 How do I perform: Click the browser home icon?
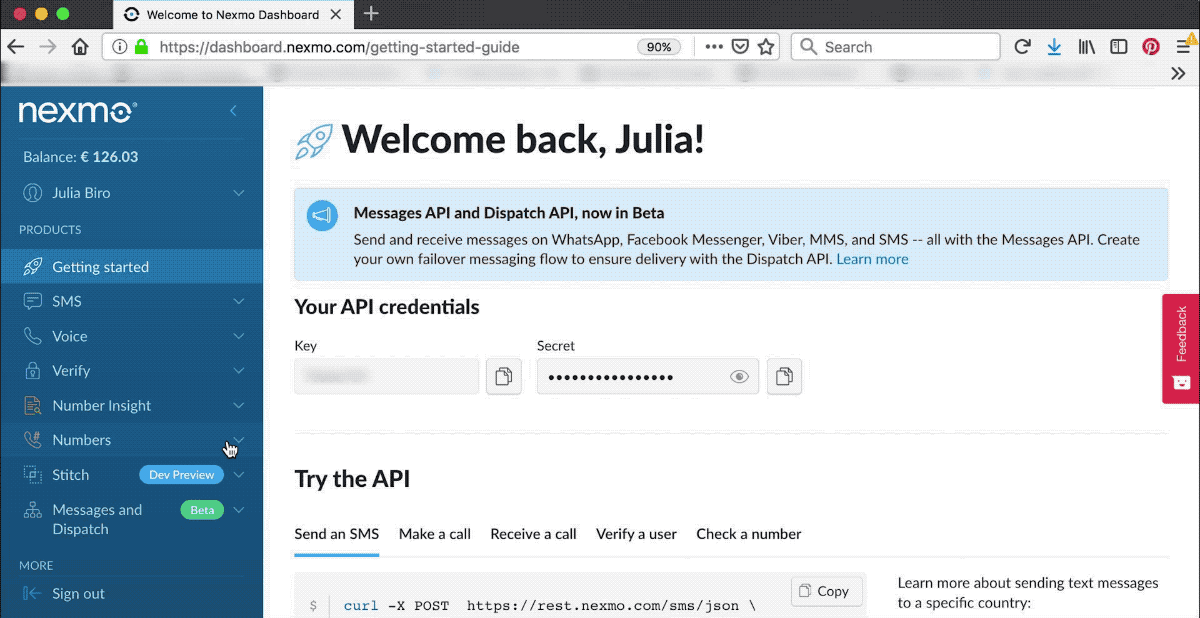80,47
